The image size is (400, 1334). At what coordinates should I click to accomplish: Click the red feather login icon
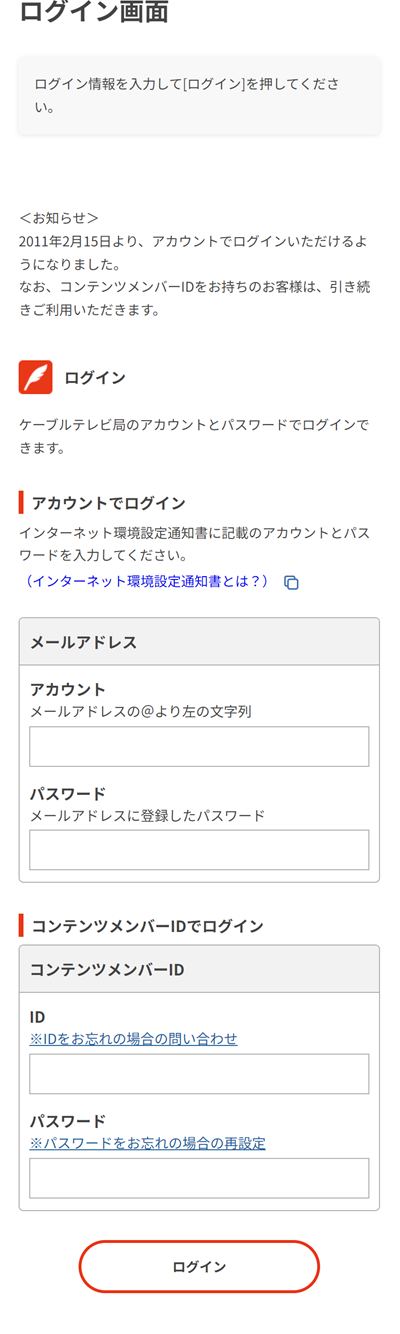click(x=36, y=377)
